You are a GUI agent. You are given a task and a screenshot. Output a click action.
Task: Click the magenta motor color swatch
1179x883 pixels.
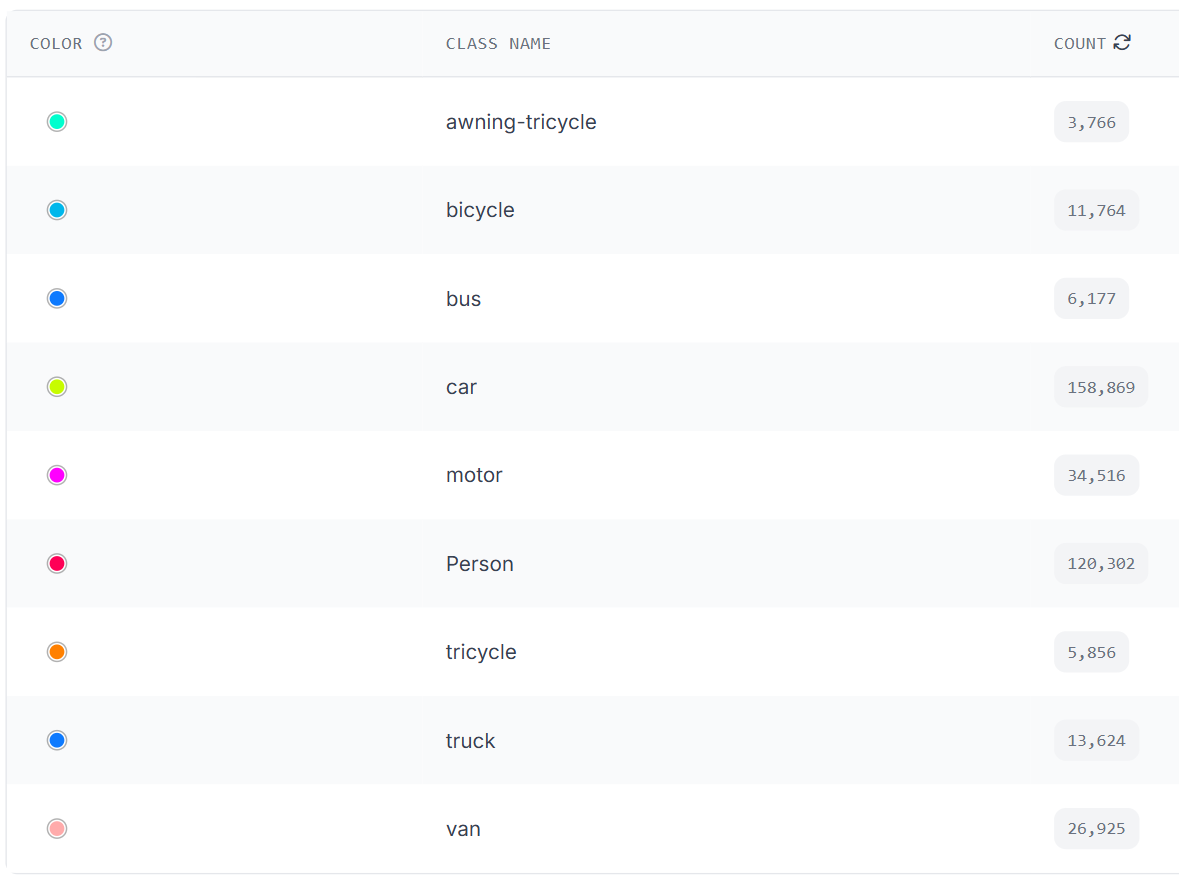pyautogui.click(x=57, y=475)
